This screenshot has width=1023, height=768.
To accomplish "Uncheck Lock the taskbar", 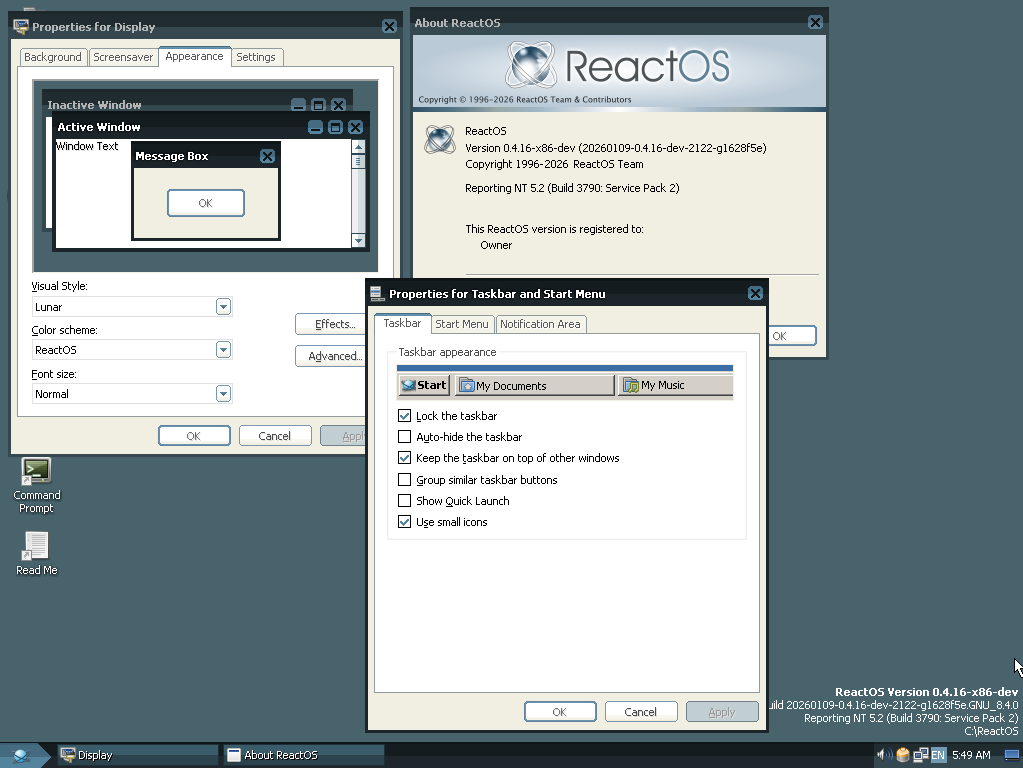I will pyautogui.click(x=405, y=416).
